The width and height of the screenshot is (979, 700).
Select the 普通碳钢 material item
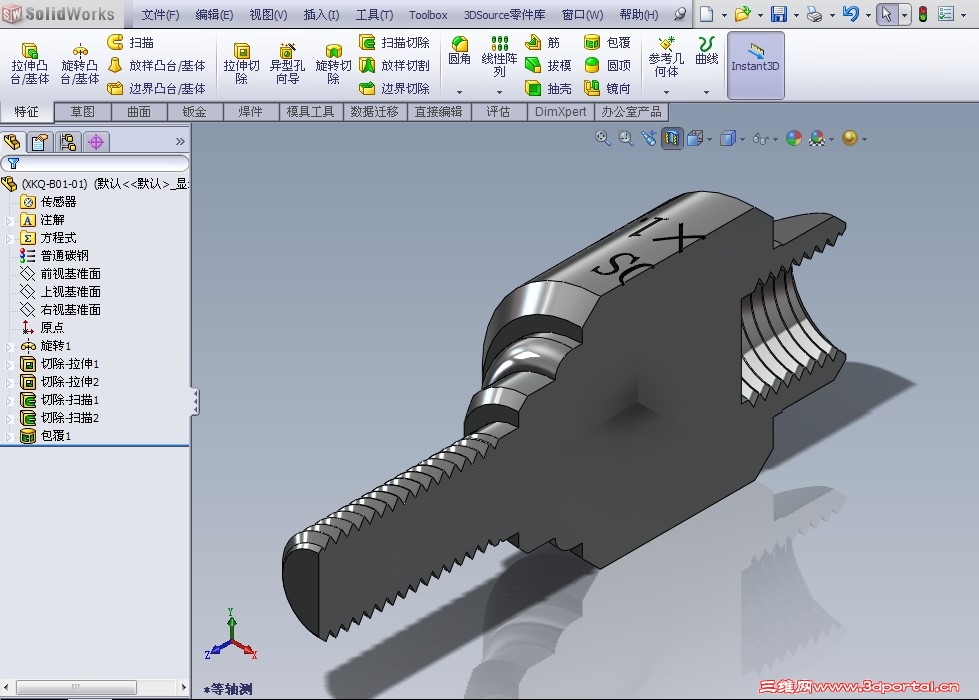click(64, 255)
